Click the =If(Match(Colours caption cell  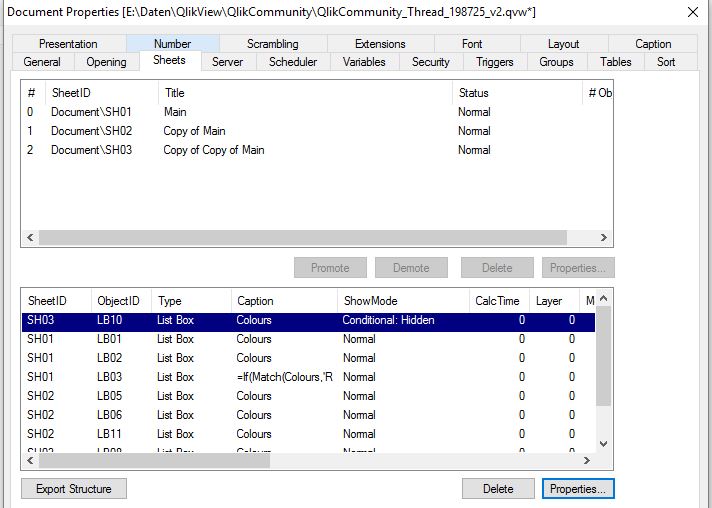tap(285, 377)
